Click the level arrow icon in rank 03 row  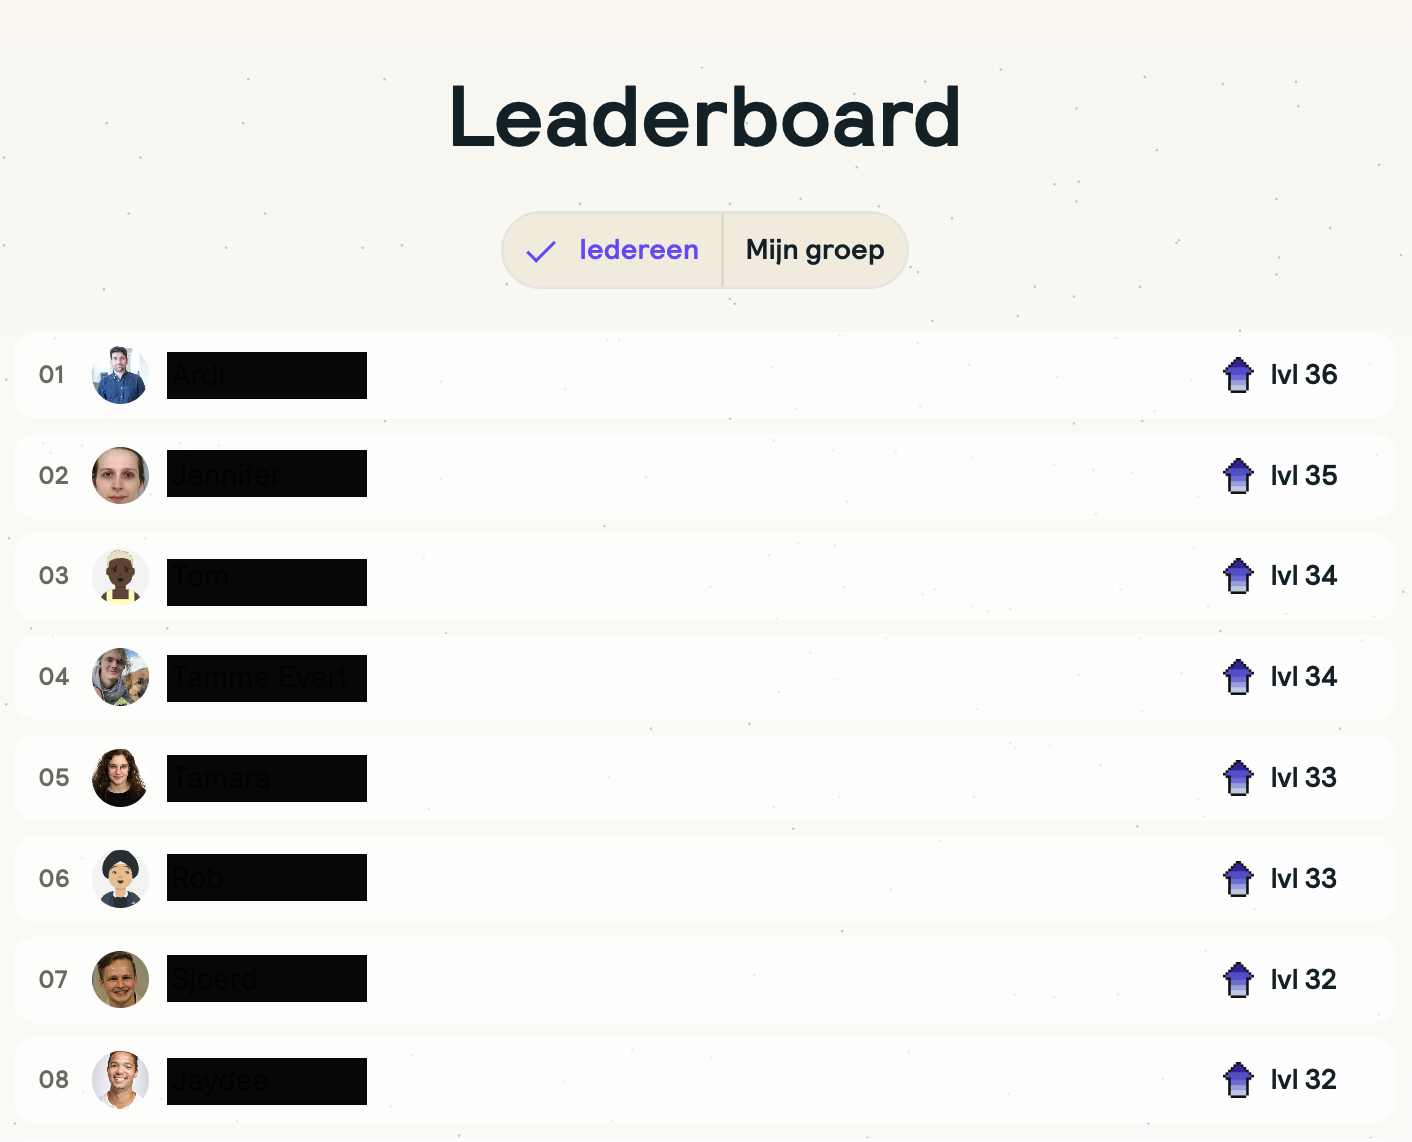point(1238,576)
